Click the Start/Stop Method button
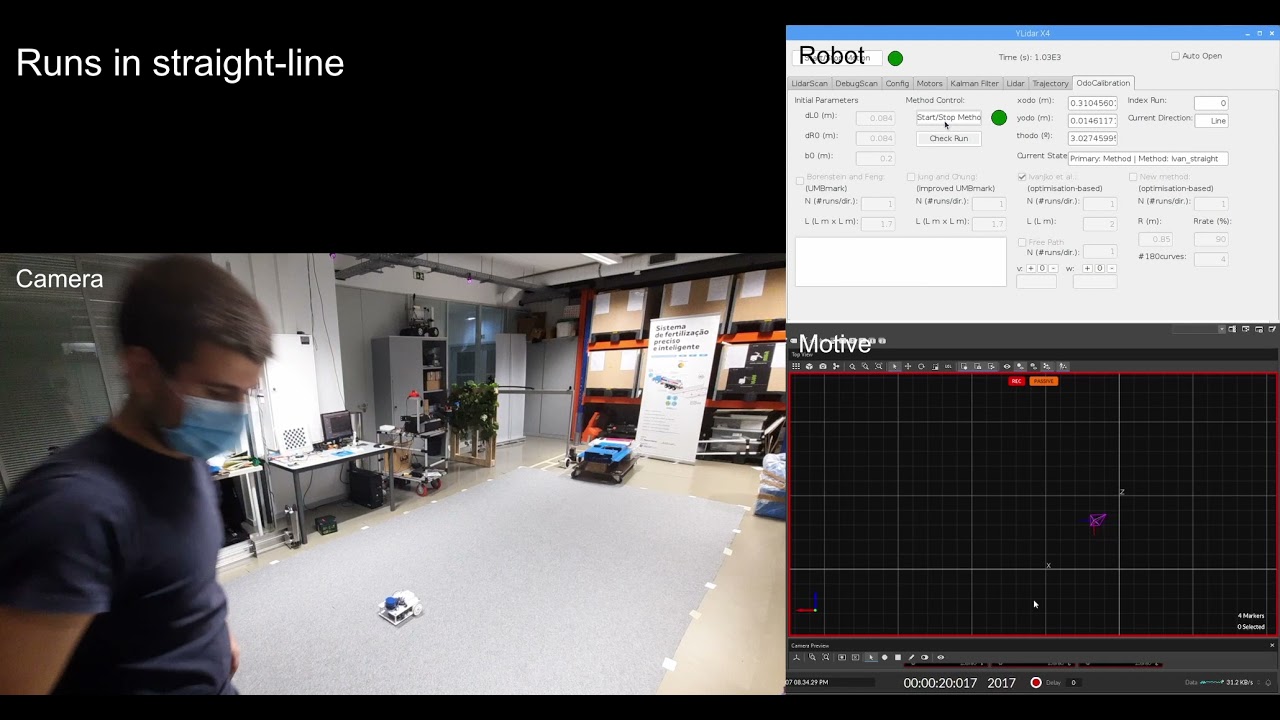The height and width of the screenshot is (720, 1280). (x=949, y=117)
